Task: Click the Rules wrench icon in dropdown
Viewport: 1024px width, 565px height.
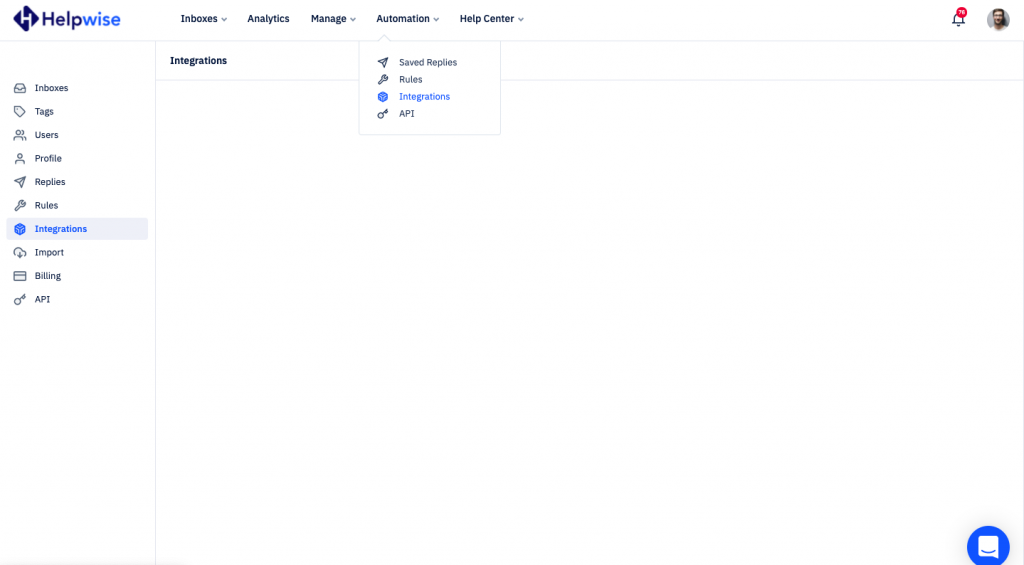Action: tap(383, 80)
